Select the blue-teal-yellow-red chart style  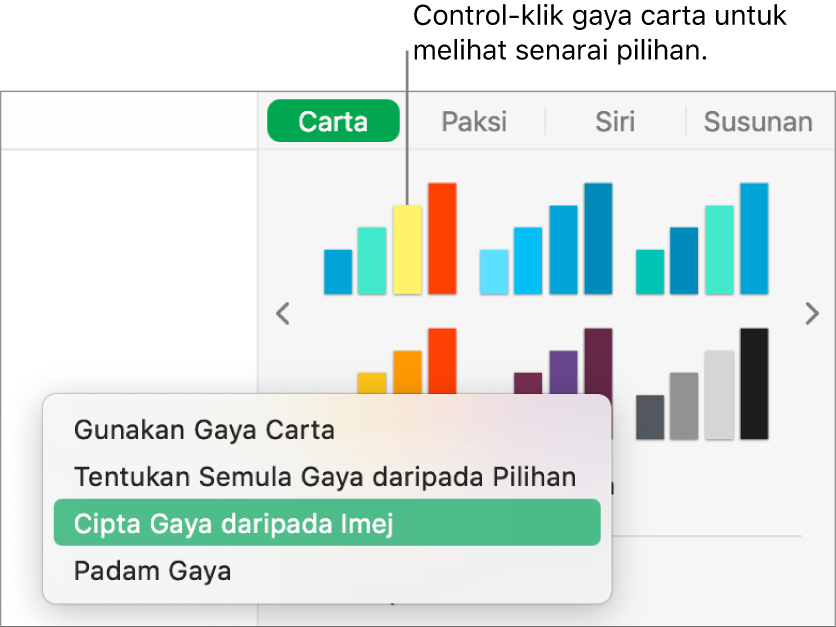pyautogui.click(x=390, y=238)
